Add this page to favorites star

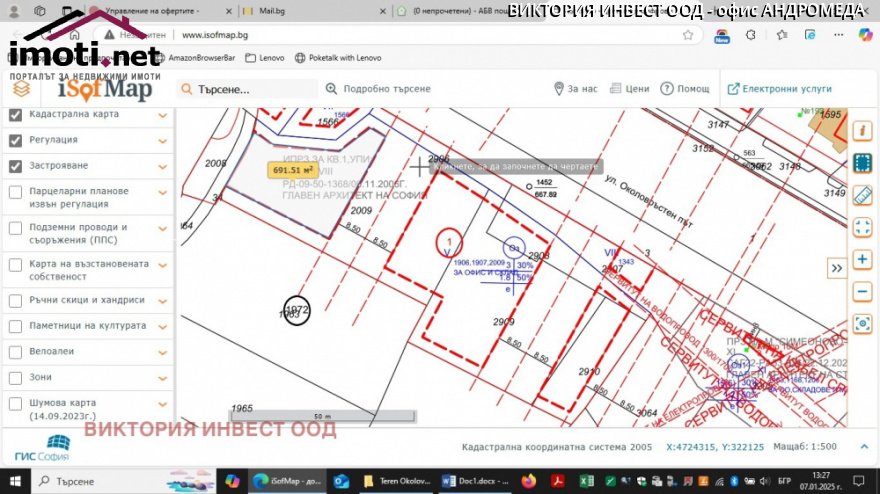point(688,35)
